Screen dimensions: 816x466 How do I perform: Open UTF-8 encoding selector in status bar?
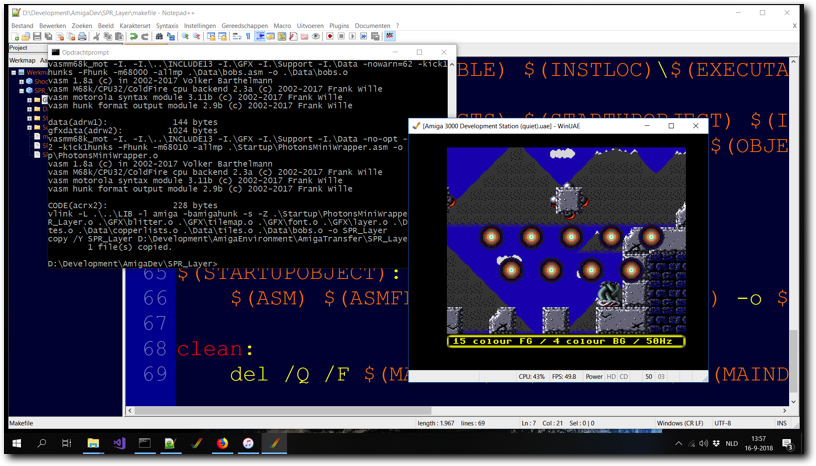[723, 423]
